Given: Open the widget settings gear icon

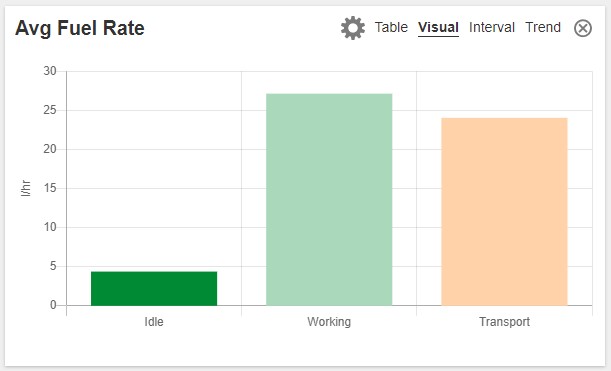Looking at the screenshot, I should click(x=353, y=28).
